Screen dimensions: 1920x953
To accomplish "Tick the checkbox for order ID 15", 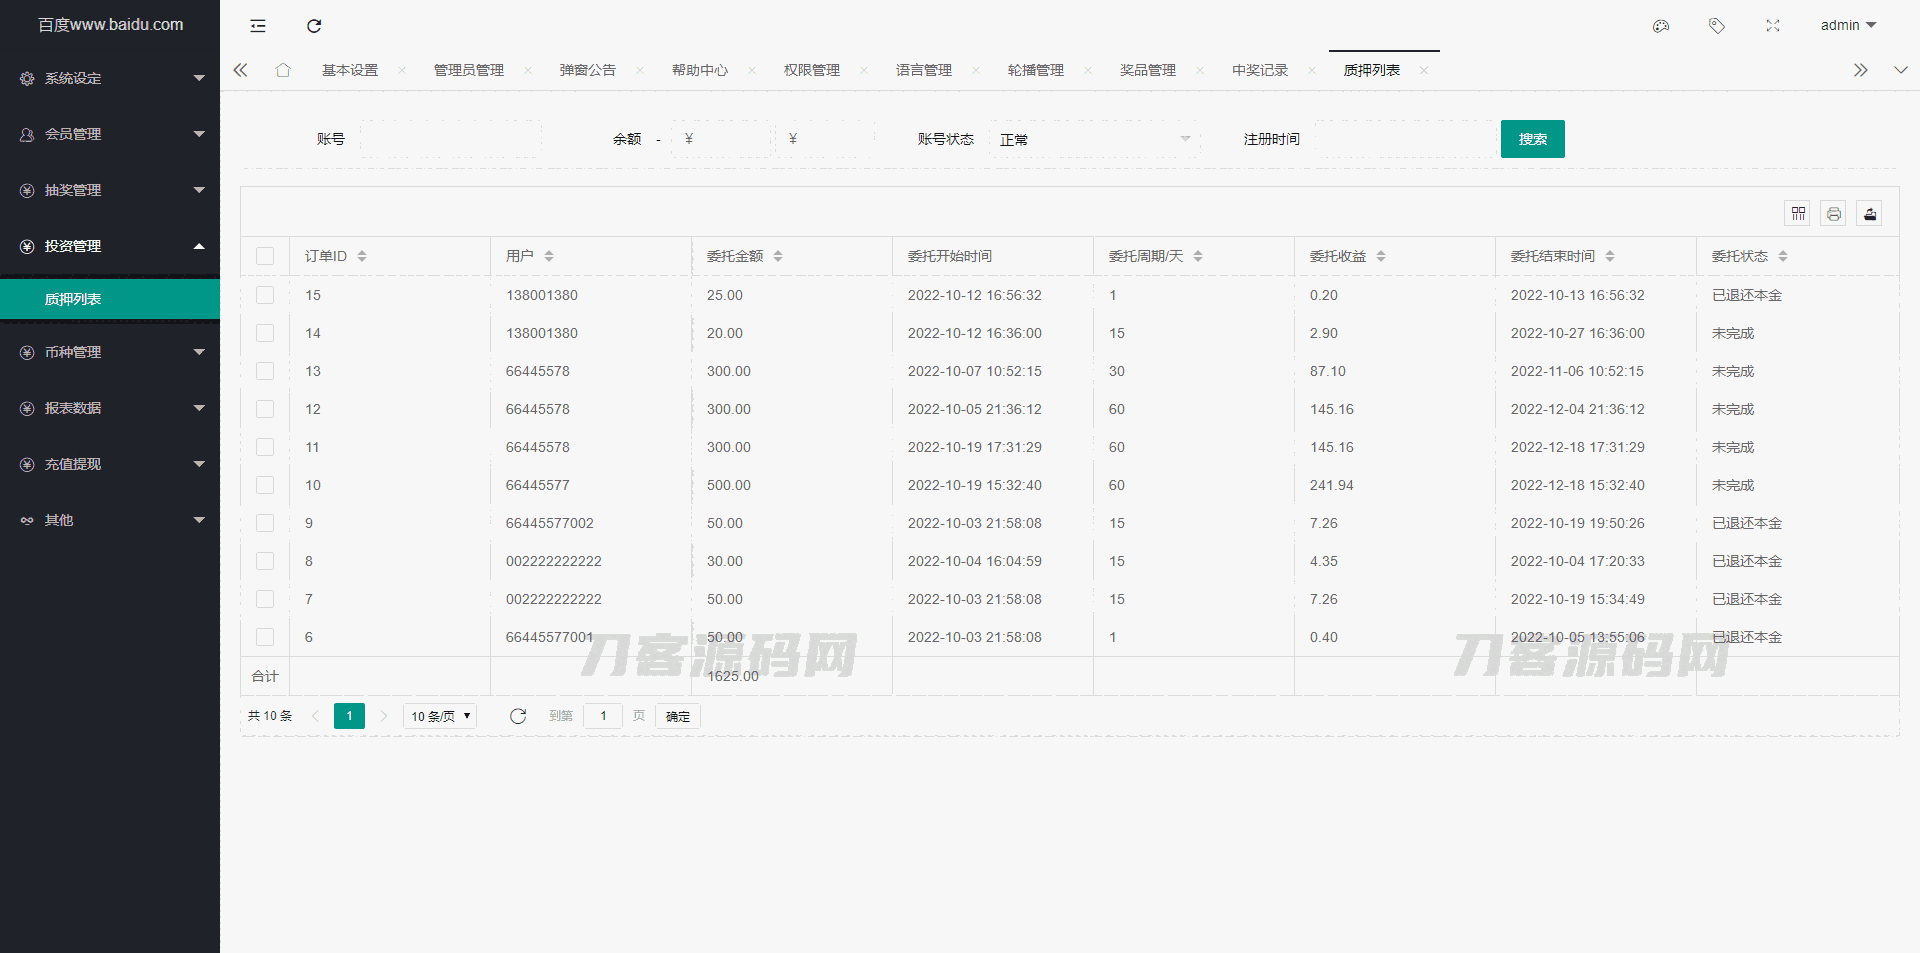I will [x=265, y=295].
